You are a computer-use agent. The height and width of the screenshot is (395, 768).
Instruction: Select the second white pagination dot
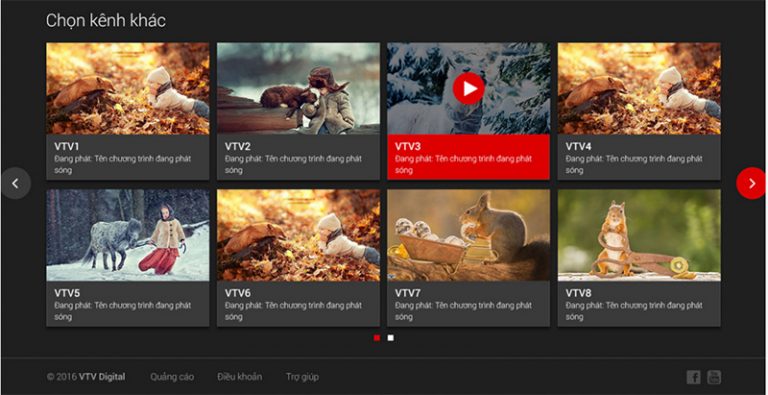390,338
